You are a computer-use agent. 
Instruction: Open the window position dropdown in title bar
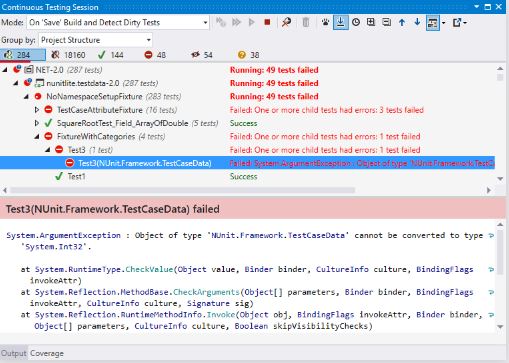[x=477, y=7]
